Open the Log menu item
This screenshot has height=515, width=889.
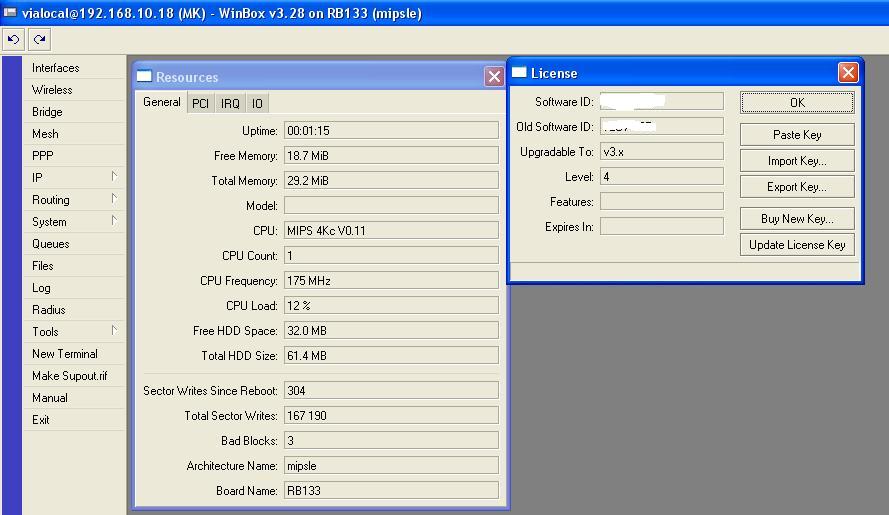click(74, 288)
